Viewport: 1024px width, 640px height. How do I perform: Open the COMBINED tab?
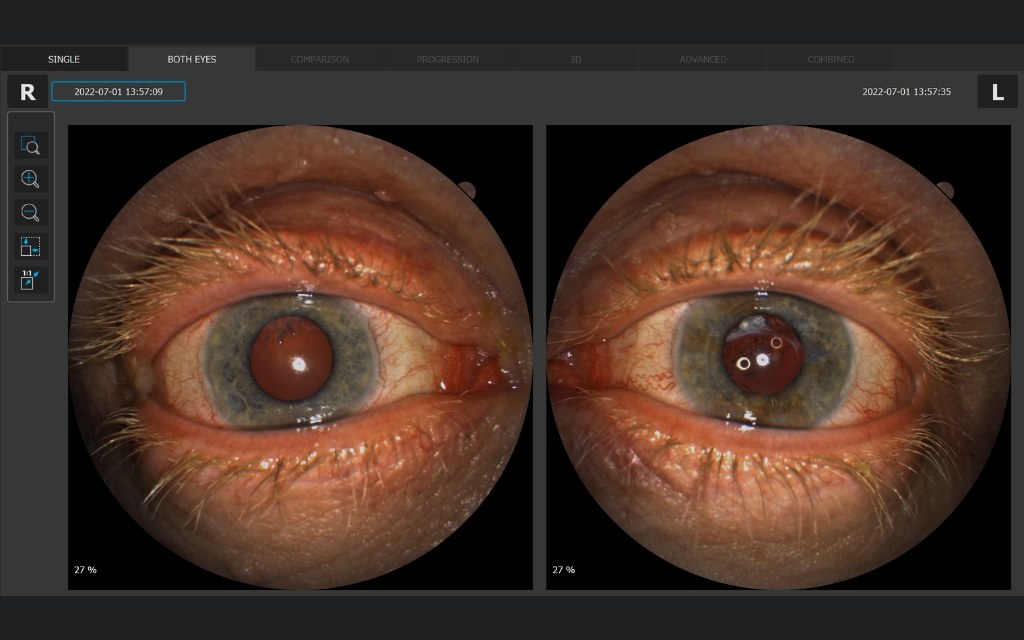coord(831,59)
